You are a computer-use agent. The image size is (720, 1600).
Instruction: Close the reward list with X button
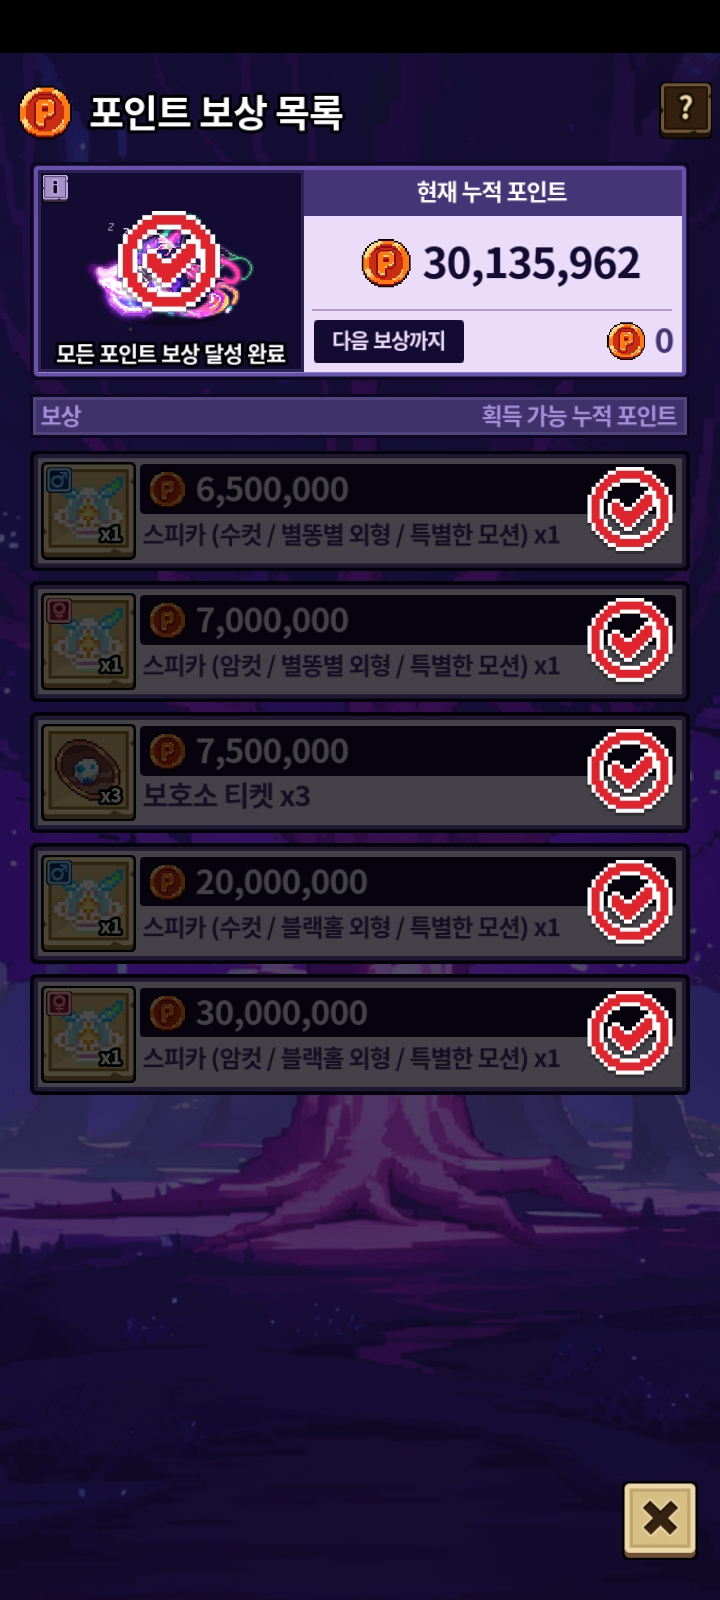pyautogui.click(x=660, y=1519)
